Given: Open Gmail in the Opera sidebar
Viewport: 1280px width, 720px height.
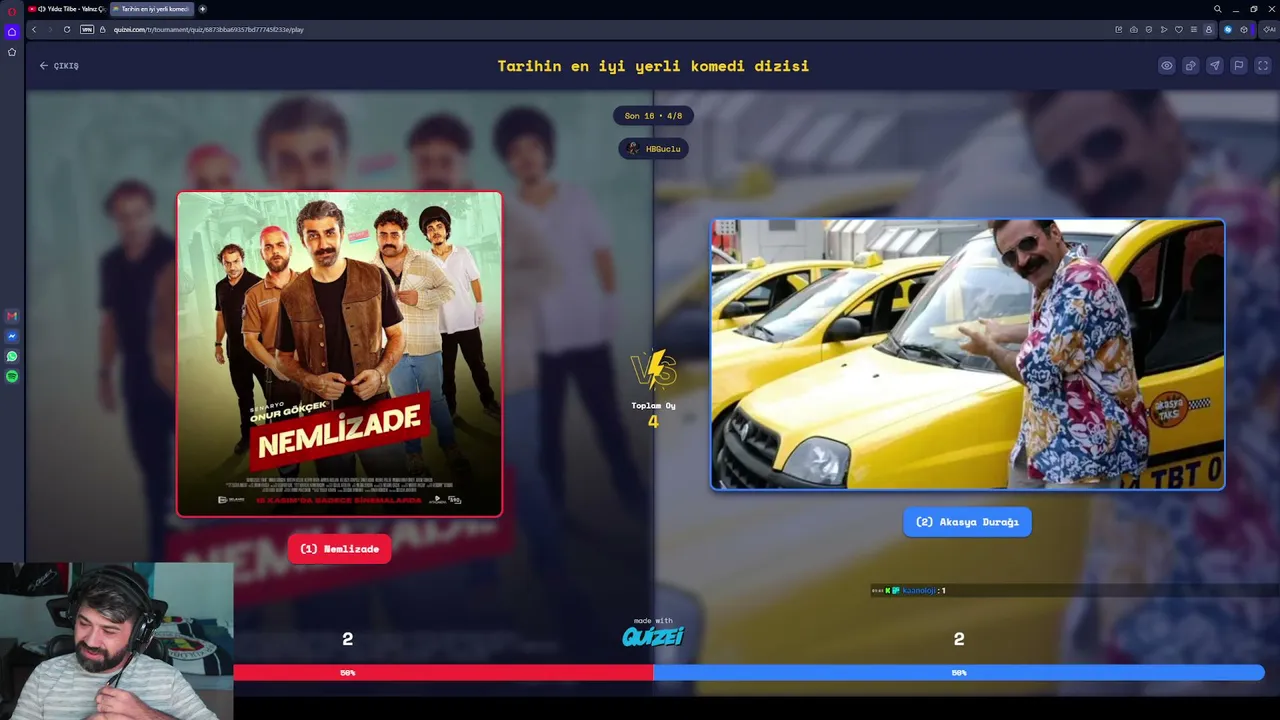Looking at the screenshot, I should 12,316.
